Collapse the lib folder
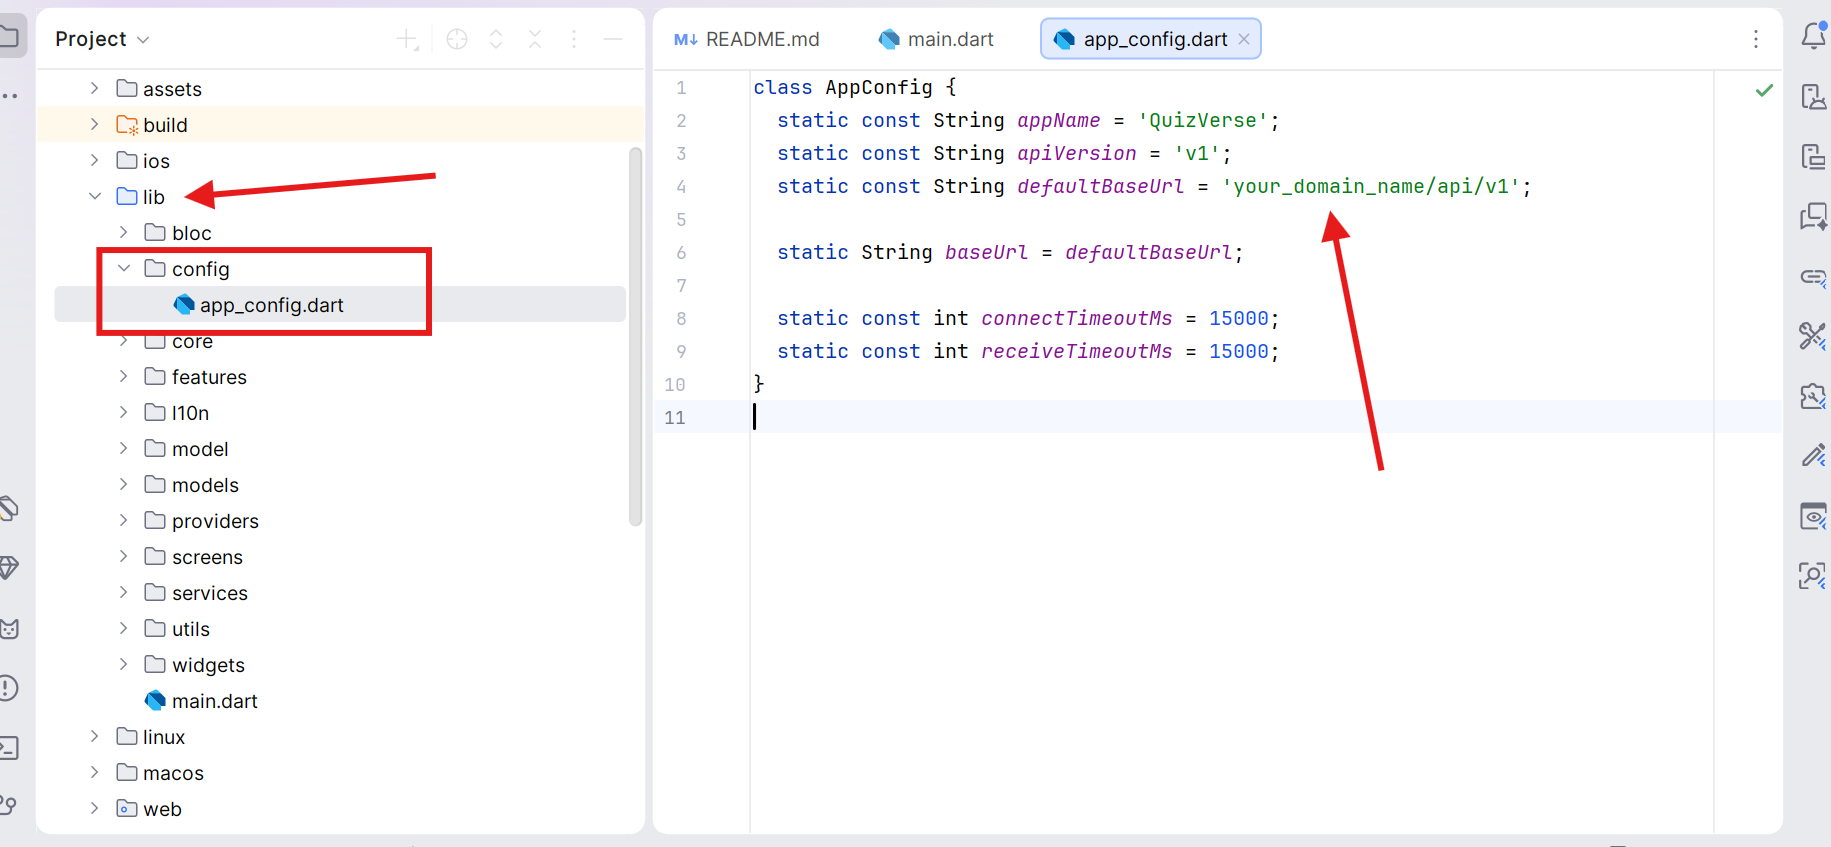1831x847 pixels. click(95, 196)
